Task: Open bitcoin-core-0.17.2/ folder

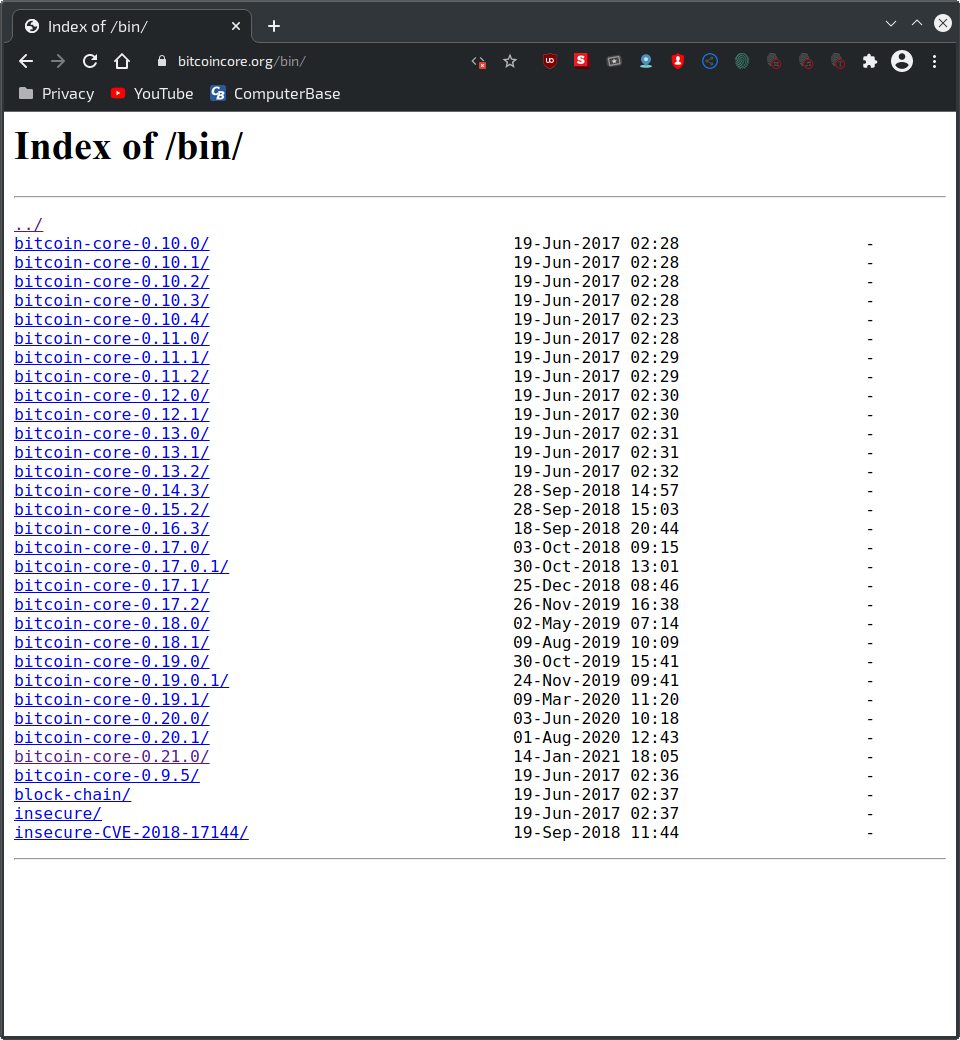Action: pos(111,605)
